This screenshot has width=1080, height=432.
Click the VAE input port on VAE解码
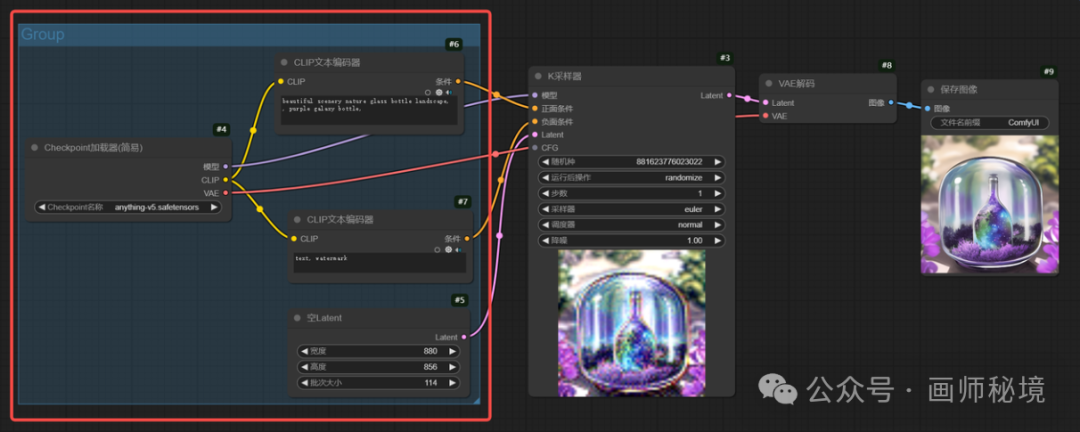[x=765, y=116]
